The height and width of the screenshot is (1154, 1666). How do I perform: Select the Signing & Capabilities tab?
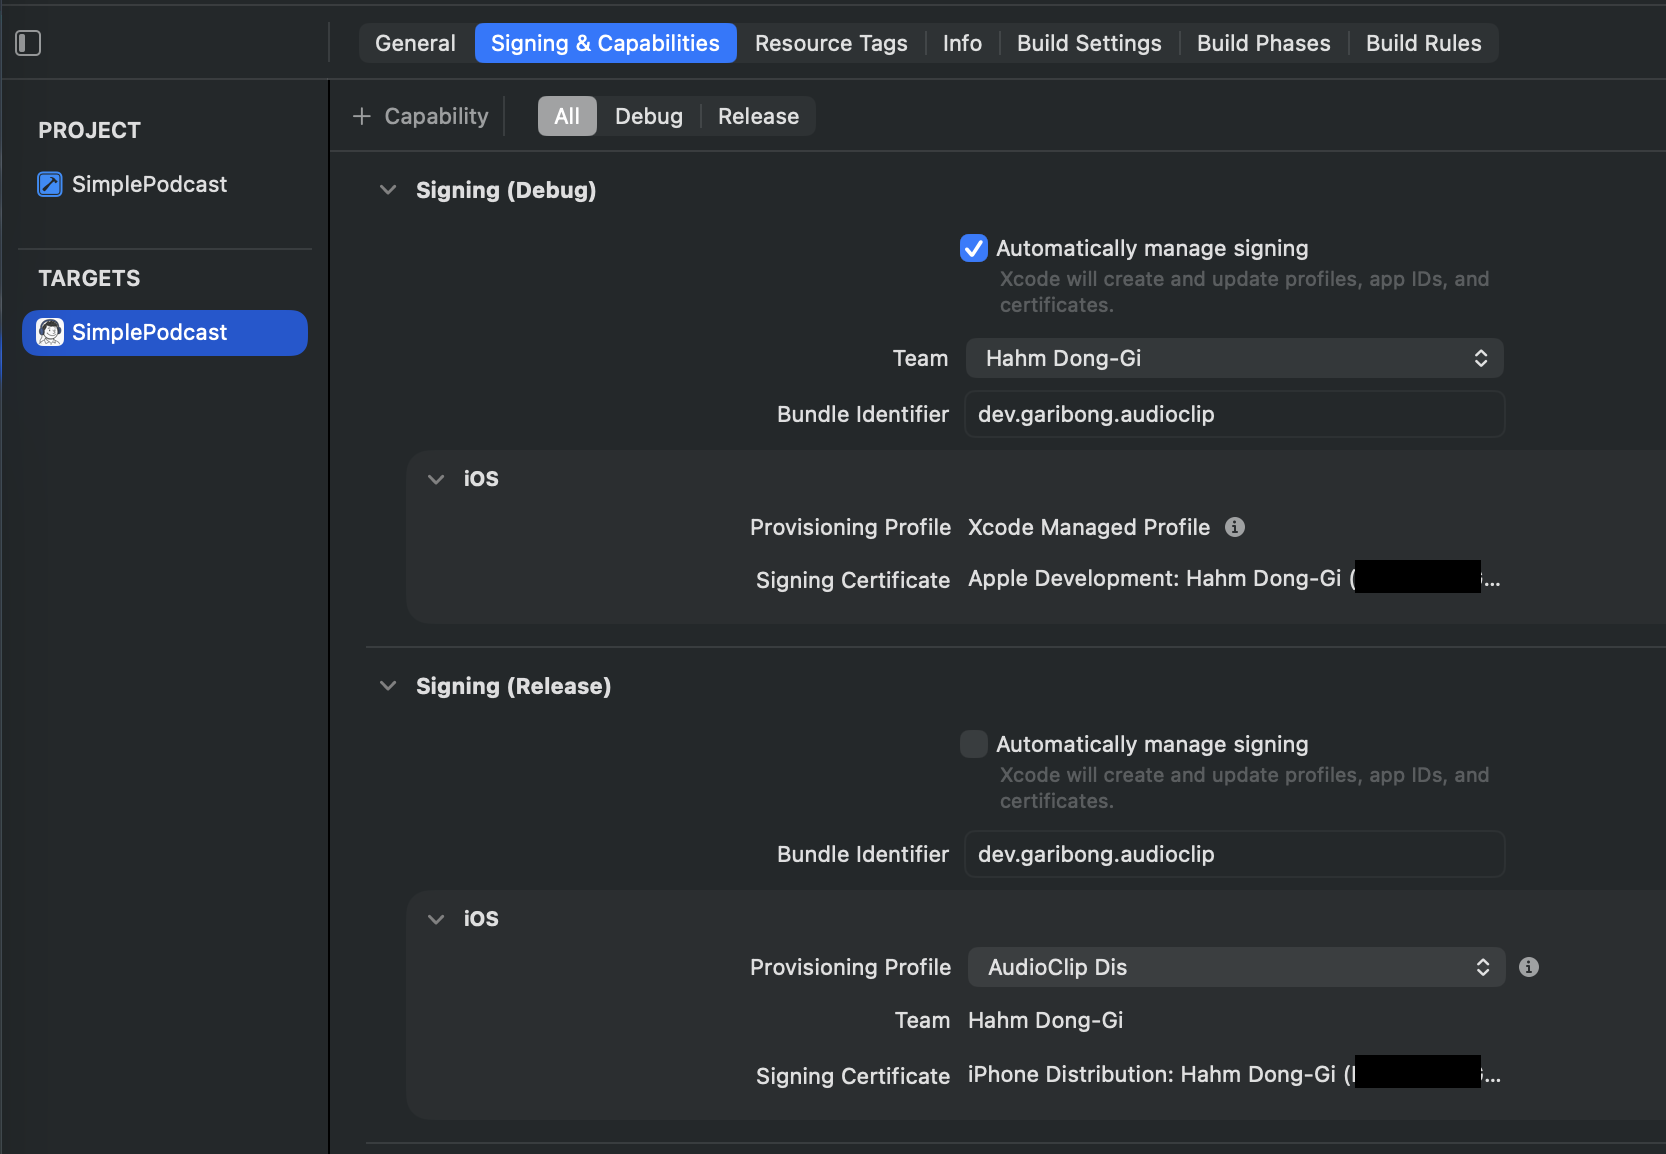coord(605,43)
